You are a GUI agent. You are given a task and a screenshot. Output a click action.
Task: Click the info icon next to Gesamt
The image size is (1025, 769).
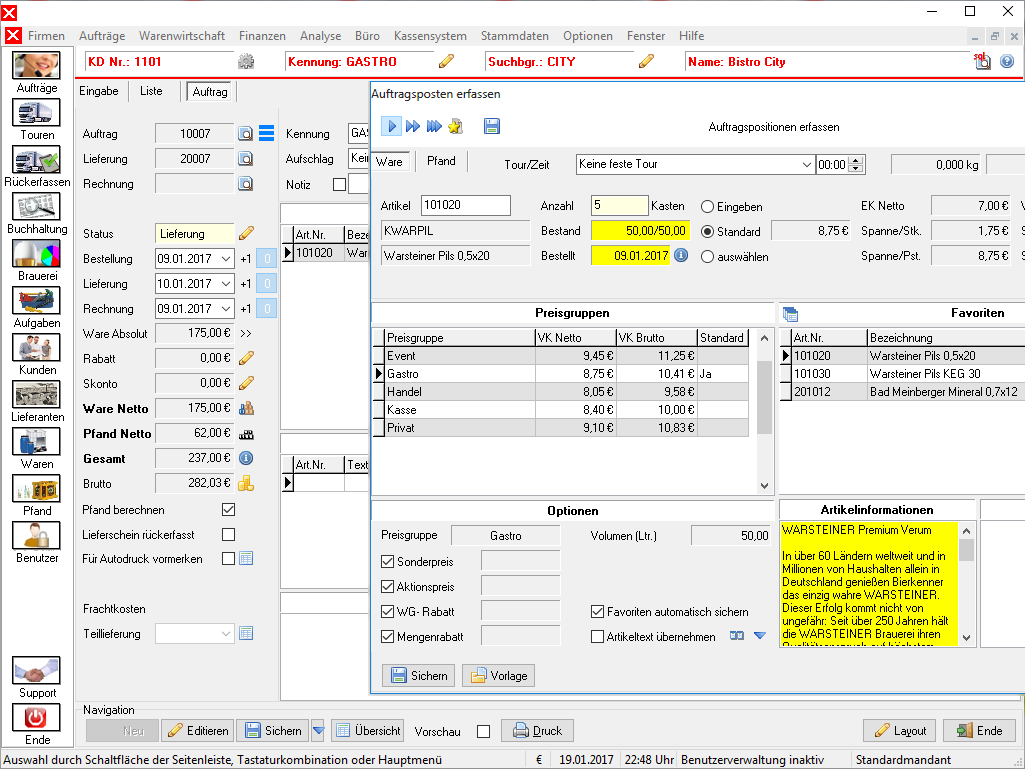246,458
